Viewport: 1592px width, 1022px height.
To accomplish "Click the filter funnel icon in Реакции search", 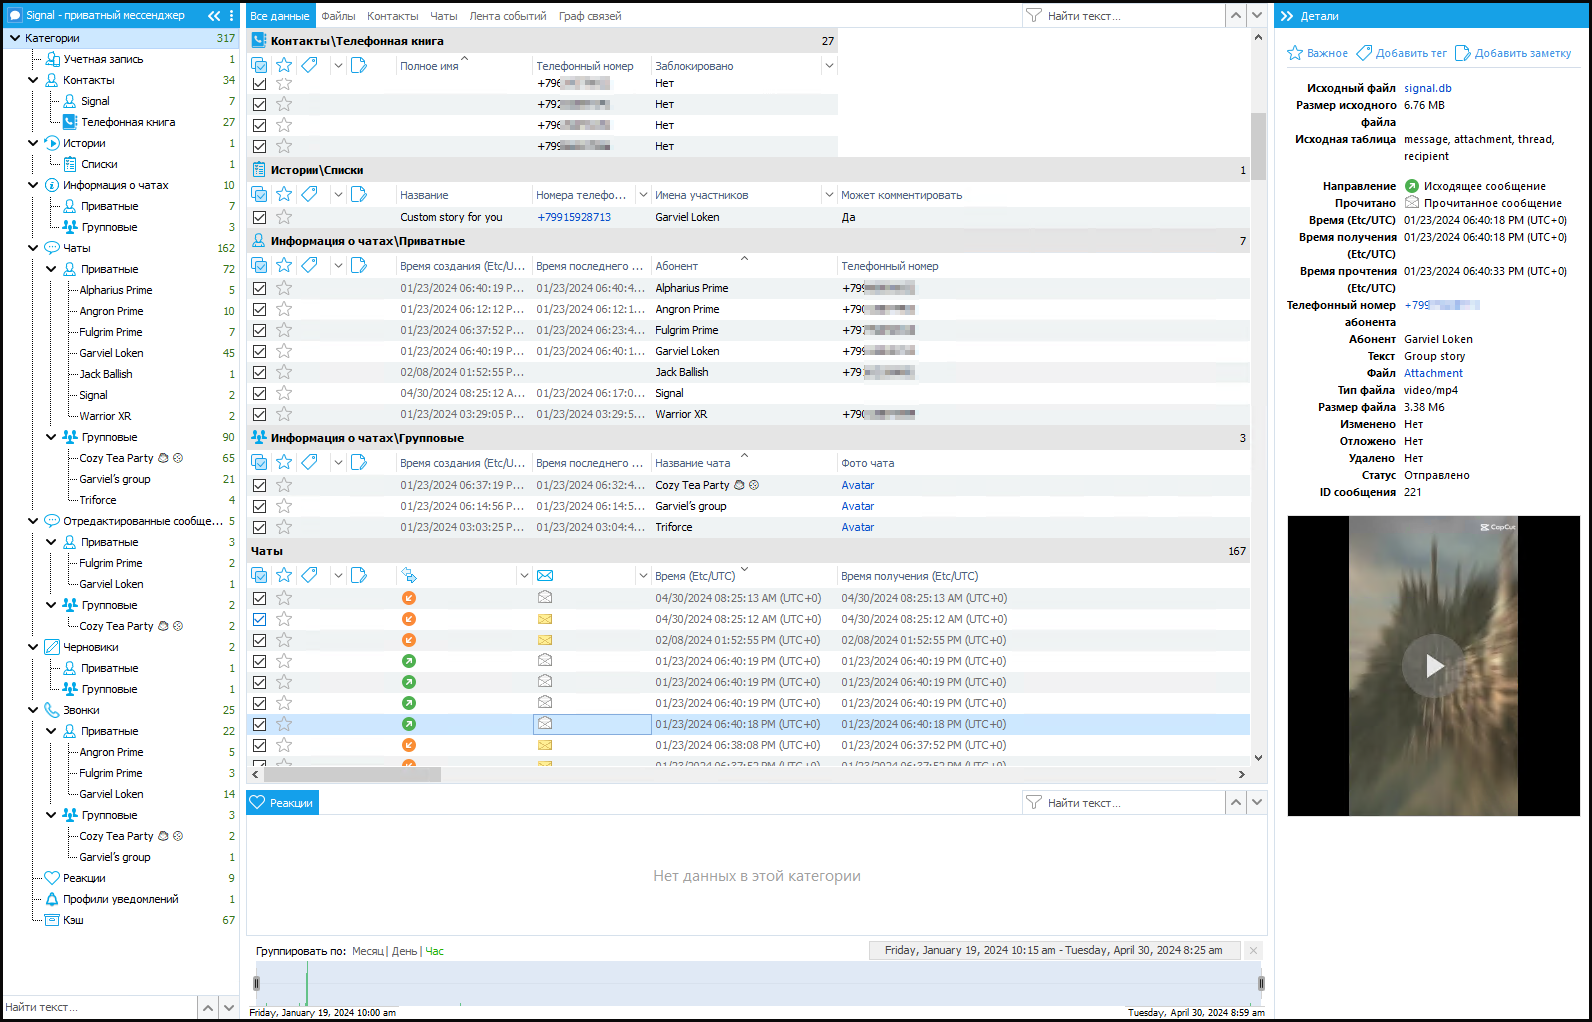I will (1034, 803).
